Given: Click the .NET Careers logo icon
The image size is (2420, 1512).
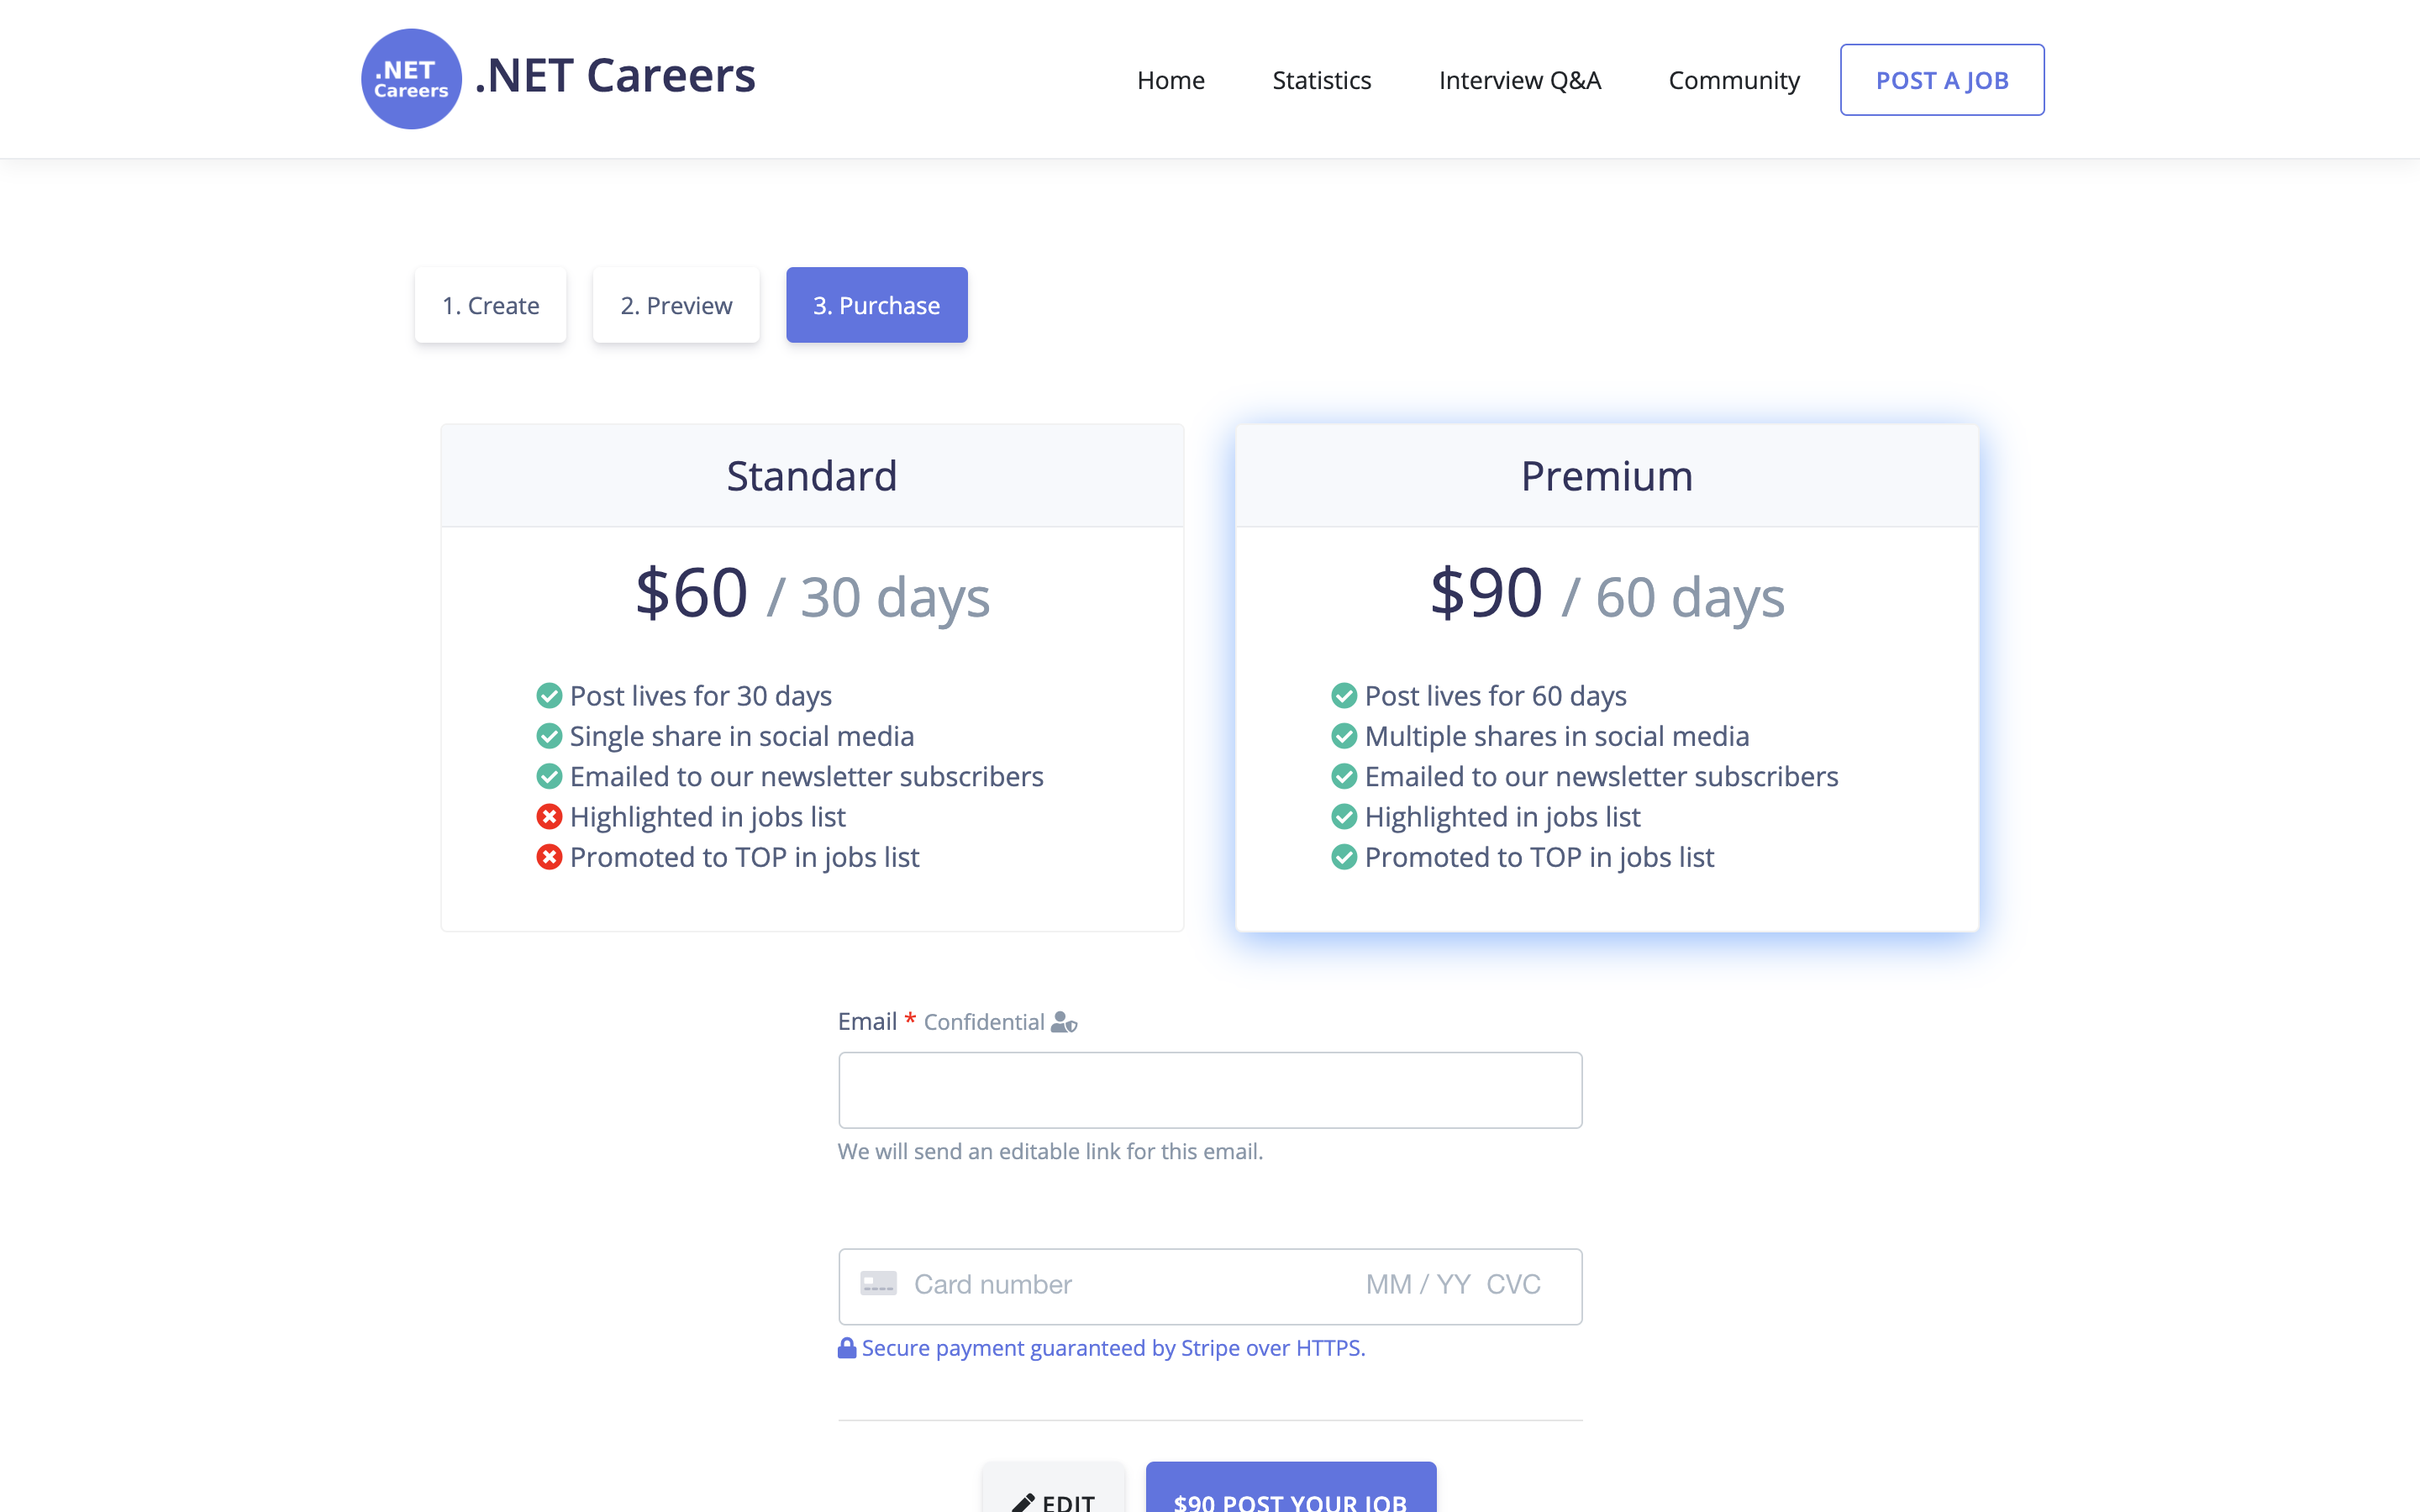Looking at the screenshot, I should [x=410, y=78].
